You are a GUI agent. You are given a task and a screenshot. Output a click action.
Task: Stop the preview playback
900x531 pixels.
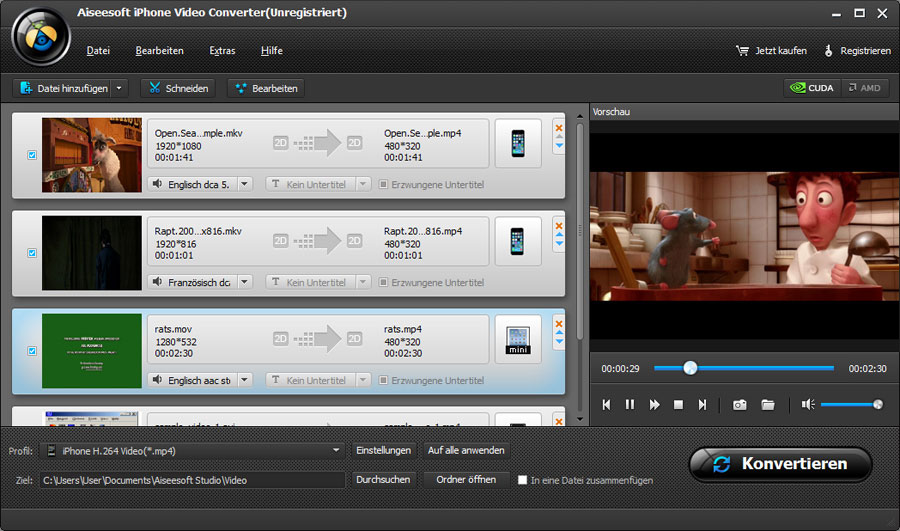678,405
